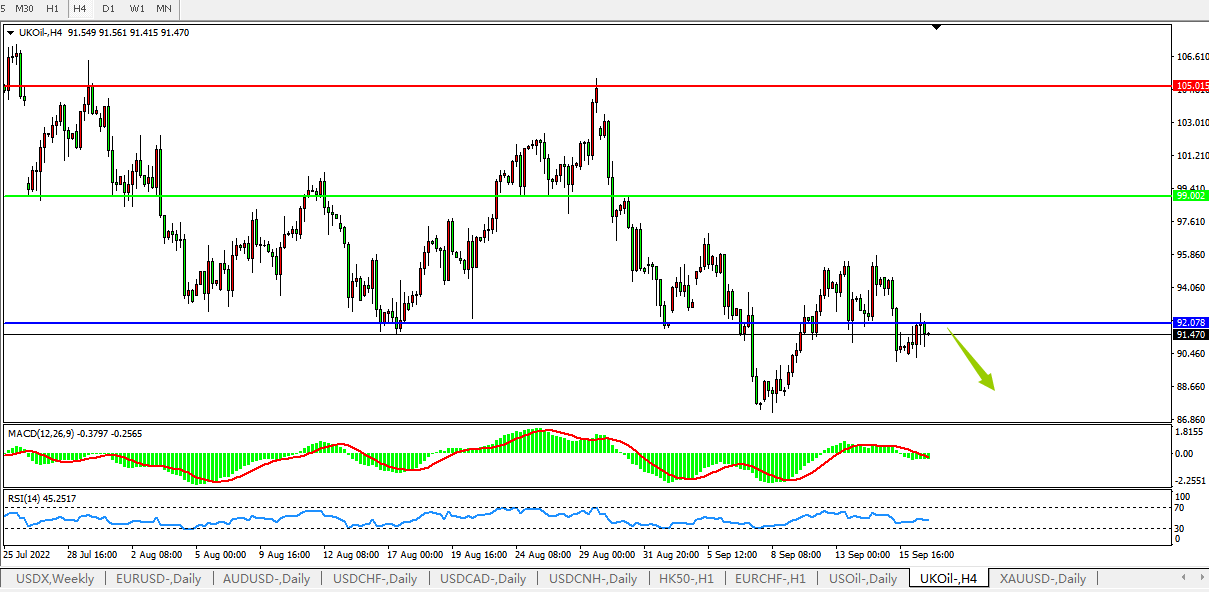Select the red horizontal resistance line

coord(400,86)
